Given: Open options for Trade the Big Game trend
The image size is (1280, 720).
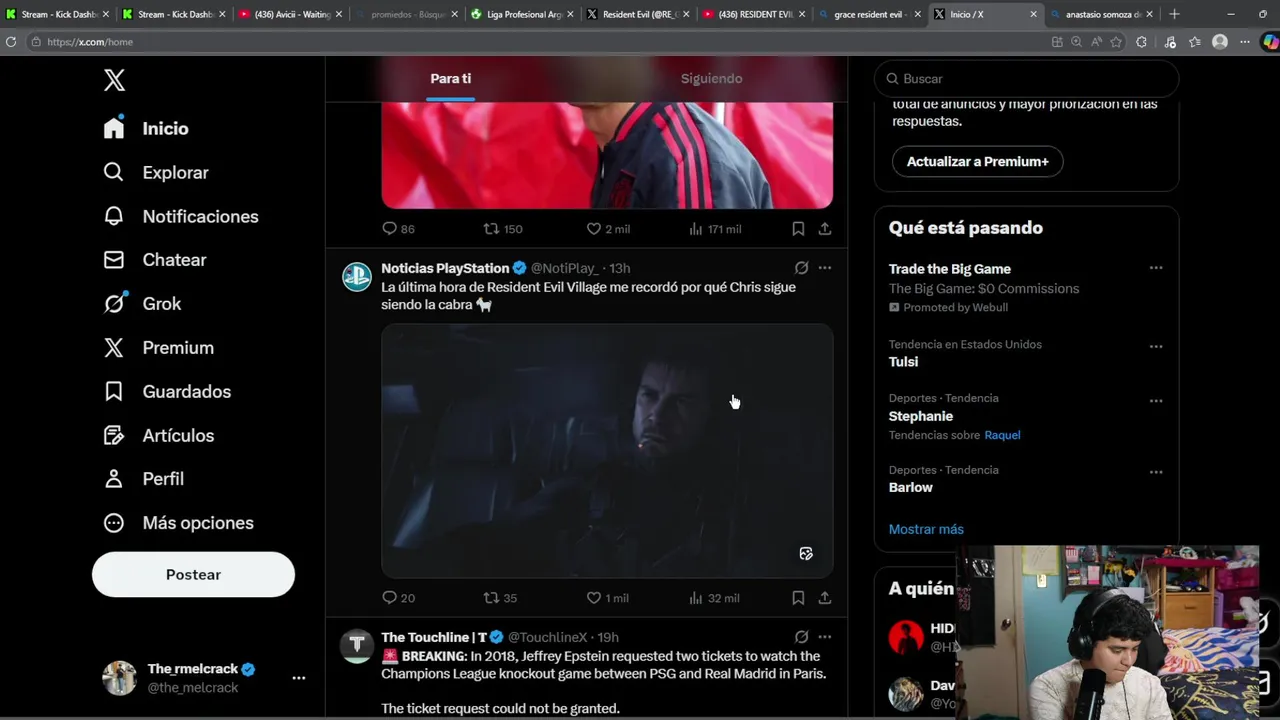Looking at the screenshot, I should pos(1156,268).
